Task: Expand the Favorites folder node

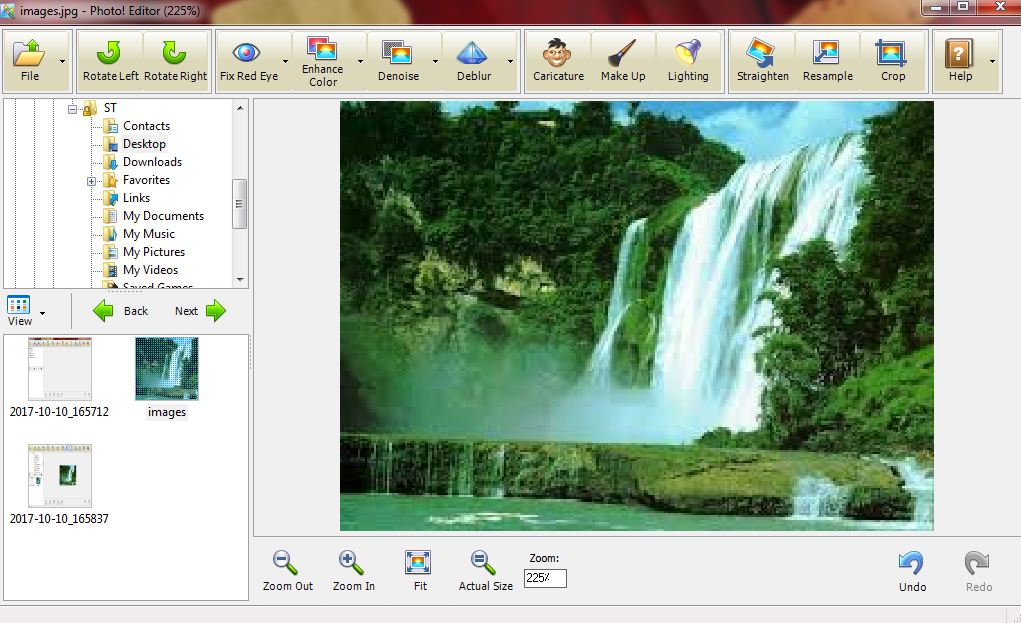Action: [92, 181]
